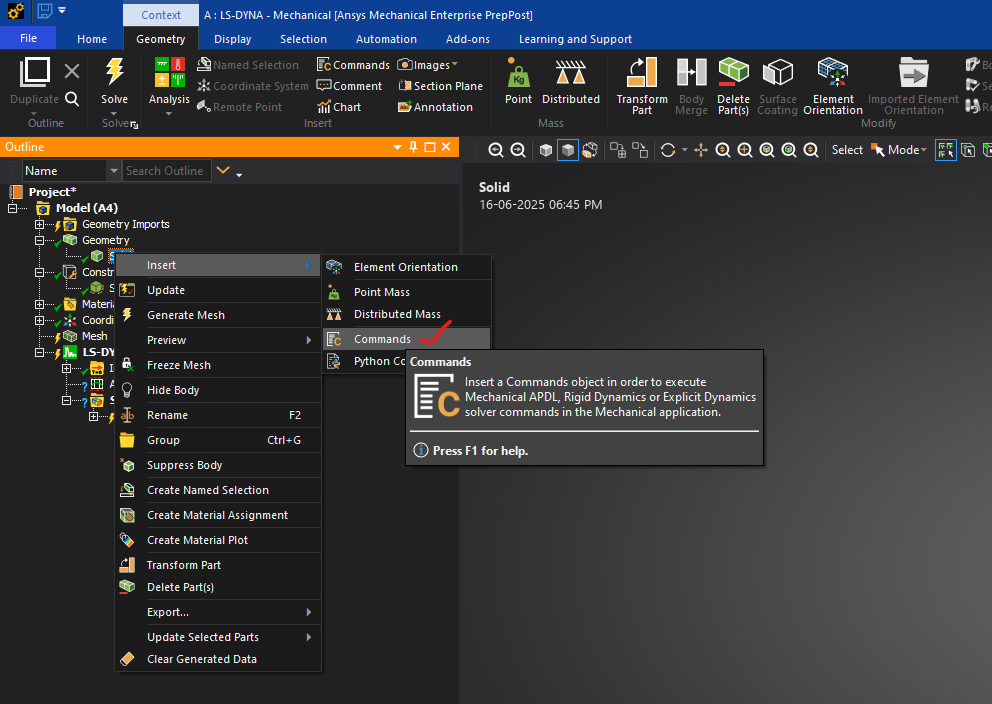Collapse the Model (A4) tree node
Image resolution: width=992 pixels, height=704 pixels.
pos(13,208)
